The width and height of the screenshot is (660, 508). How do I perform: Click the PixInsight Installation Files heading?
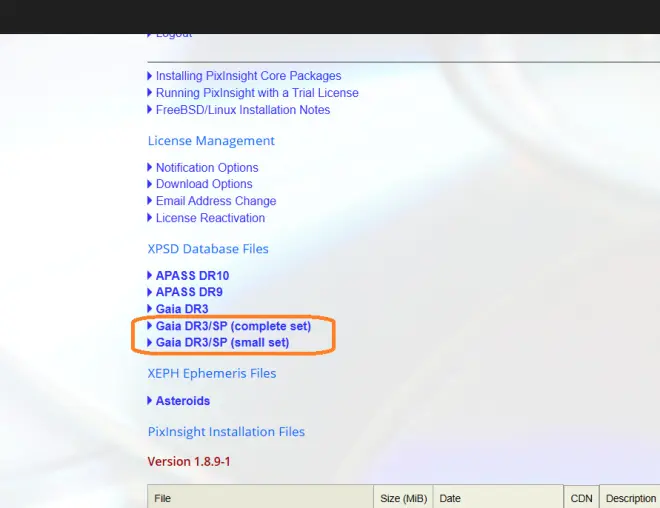[x=226, y=432]
